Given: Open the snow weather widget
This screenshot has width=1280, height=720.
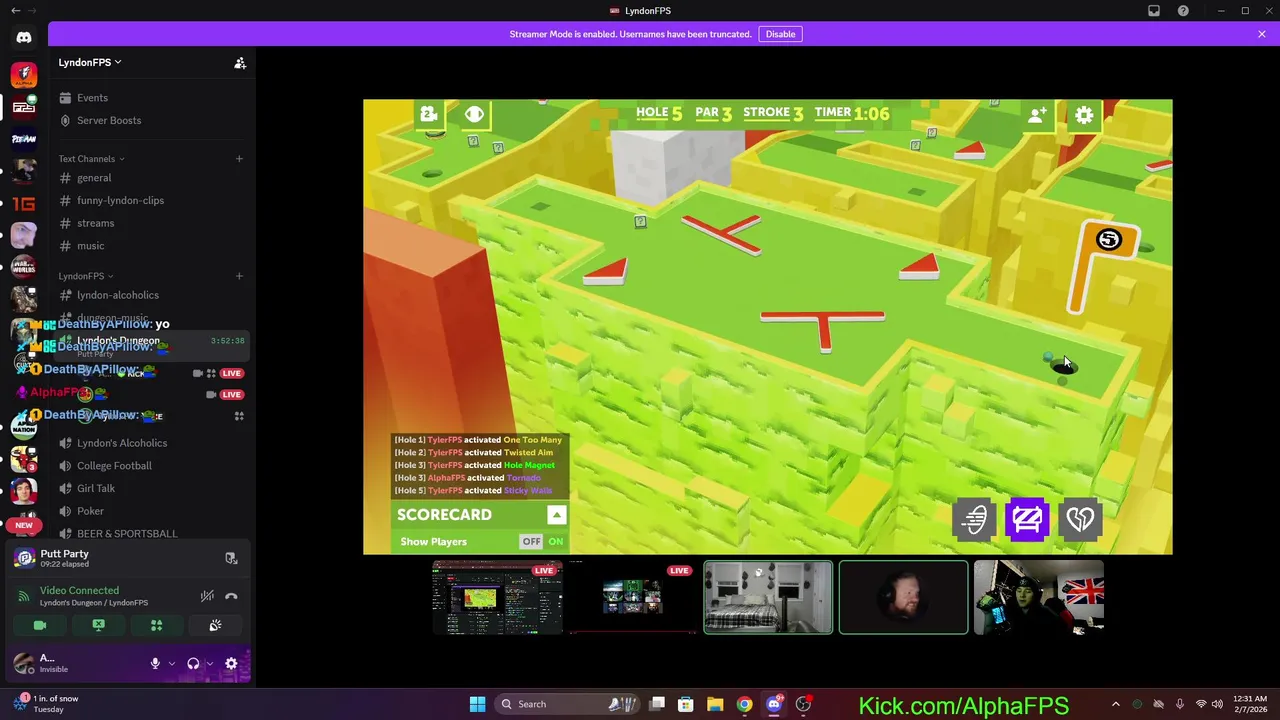Looking at the screenshot, I should click(44, 704).
